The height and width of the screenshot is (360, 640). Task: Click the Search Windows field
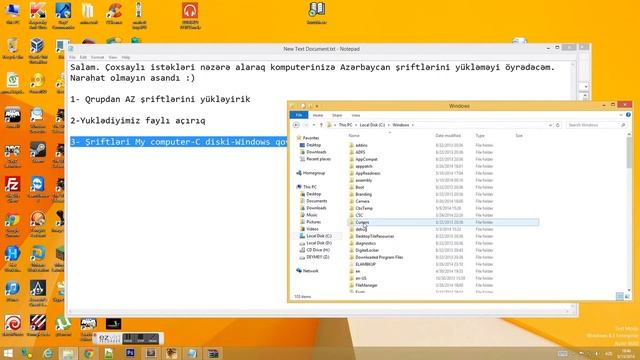pyautogui.click(x=596, y=125)
